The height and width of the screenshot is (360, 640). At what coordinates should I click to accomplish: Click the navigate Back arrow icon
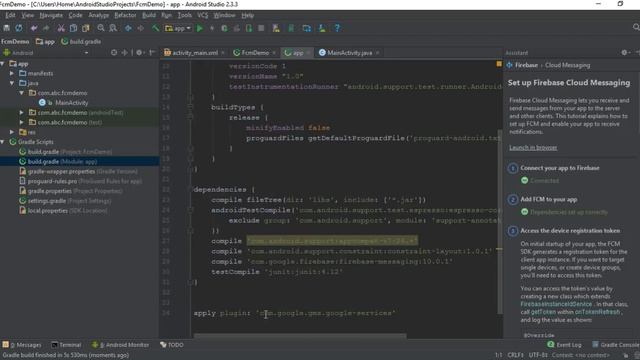click(x=128, y=28)
